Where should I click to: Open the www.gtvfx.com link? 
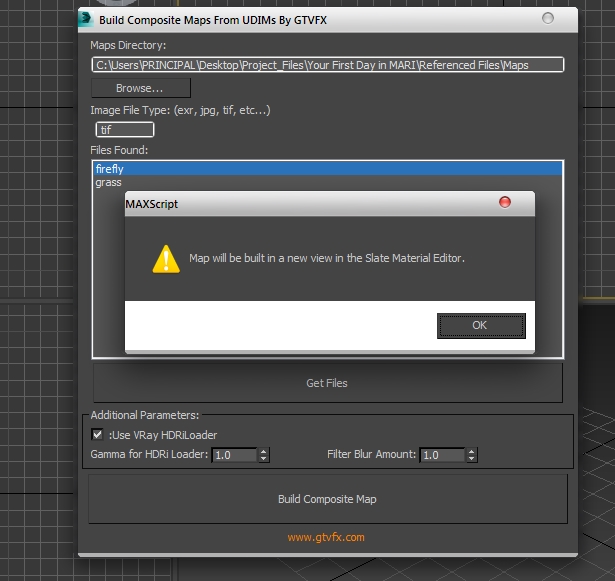[x=326, y=537]
